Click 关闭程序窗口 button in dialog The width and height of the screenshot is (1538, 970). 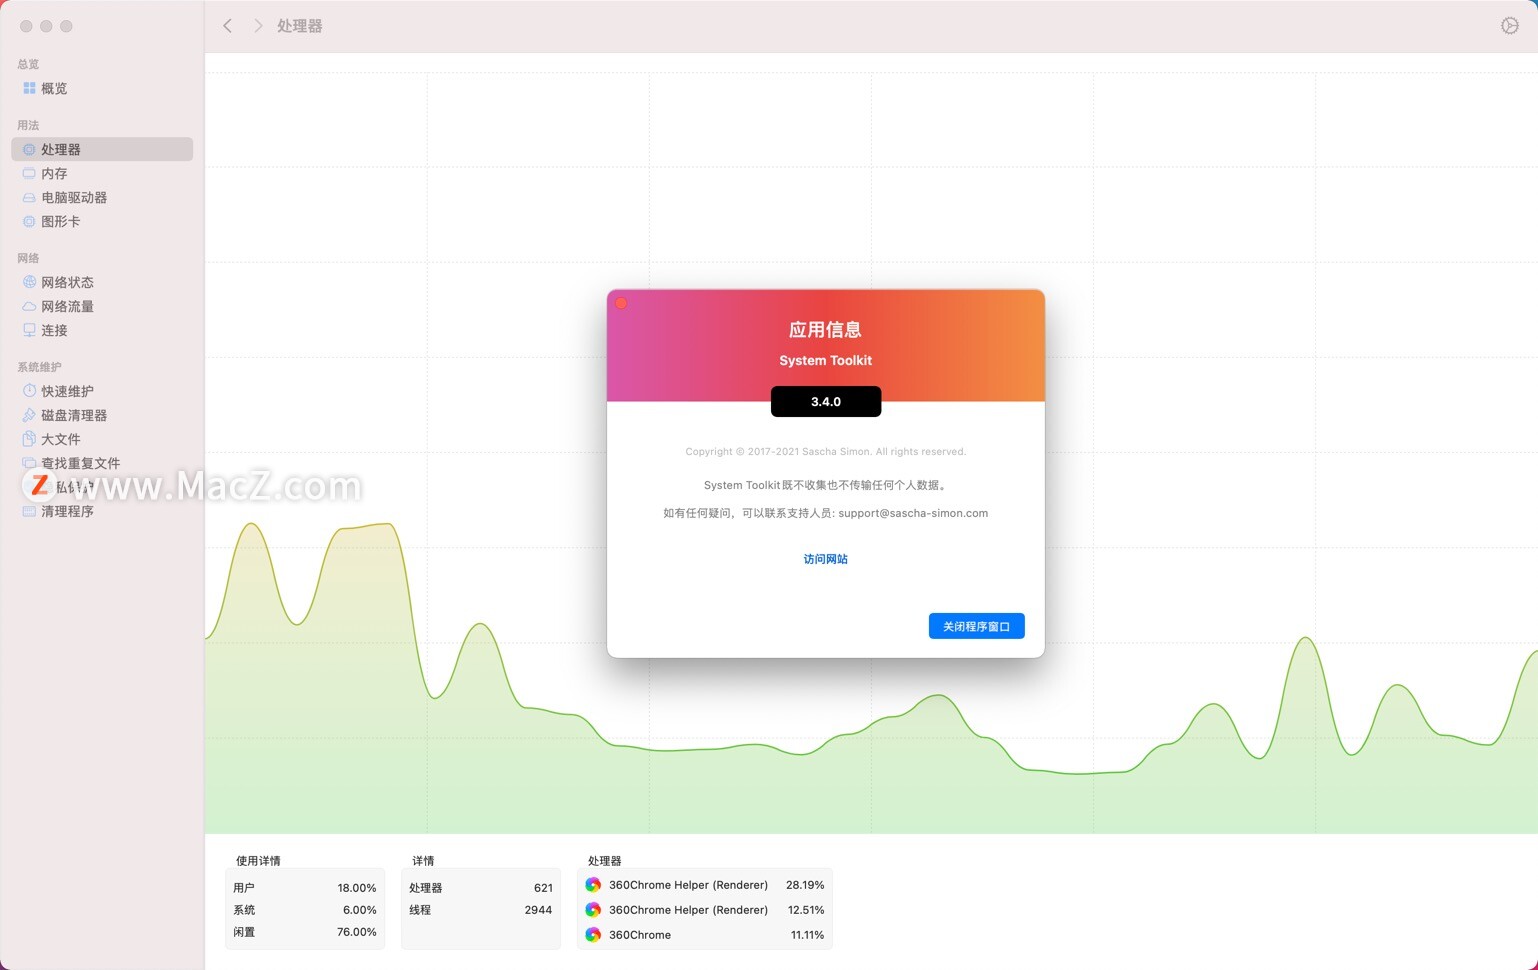pos(976,626)
